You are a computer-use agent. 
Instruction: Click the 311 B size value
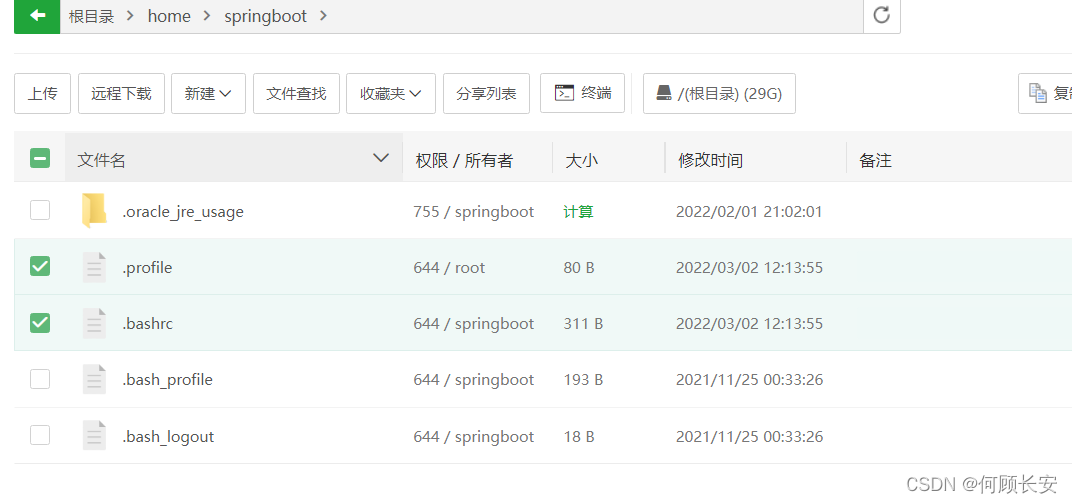click(583, 323)
